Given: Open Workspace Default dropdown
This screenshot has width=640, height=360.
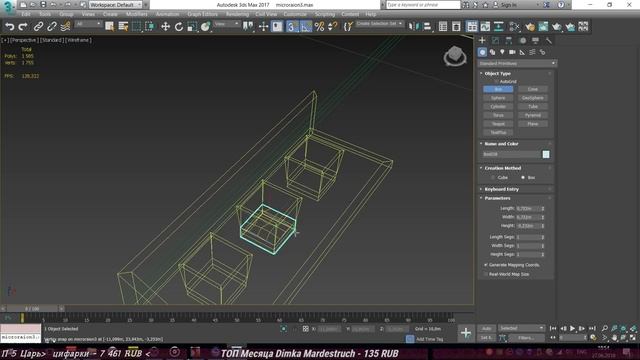Looking at the screenshot, I should (115, 5).
